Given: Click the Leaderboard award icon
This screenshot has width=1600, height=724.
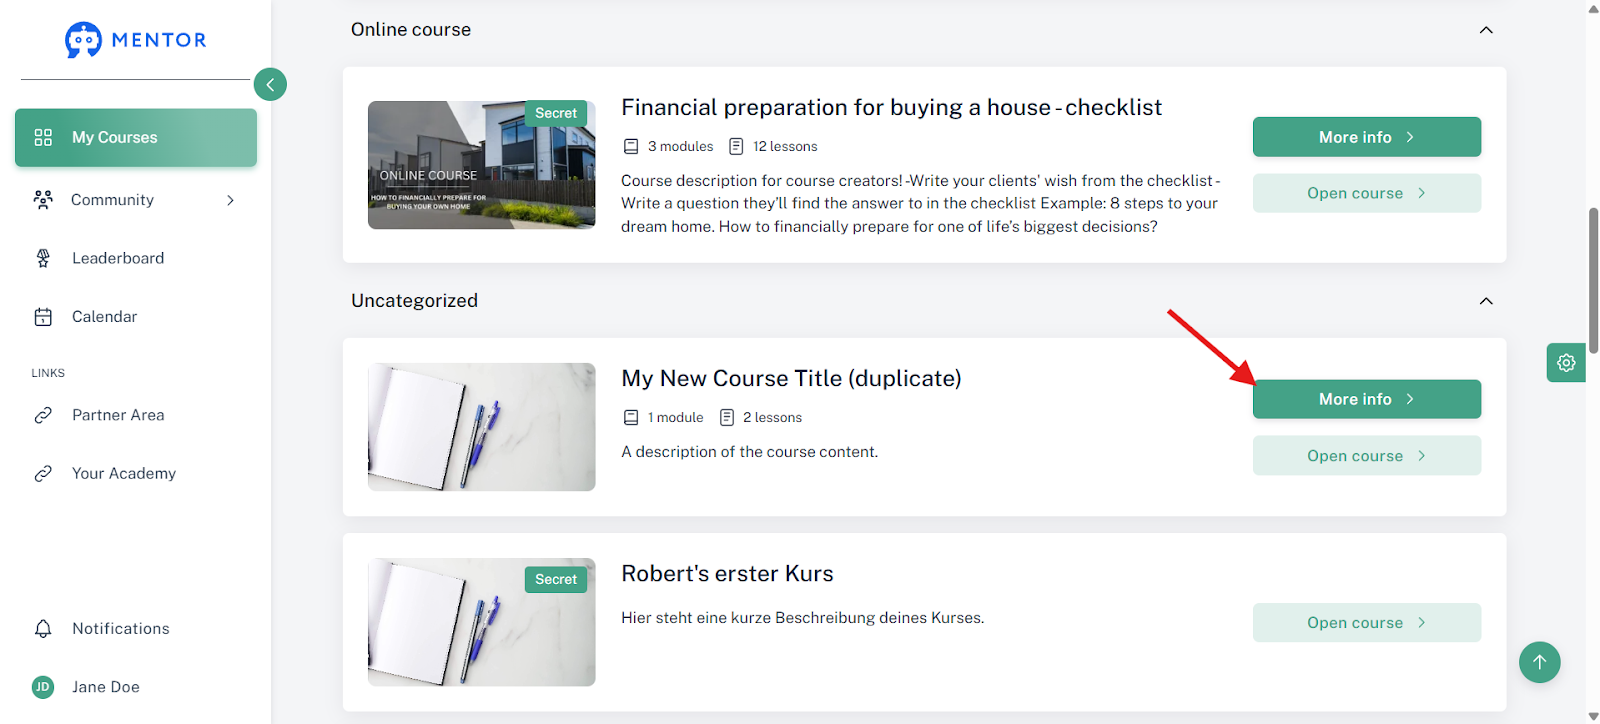Looking at the screenshot, I should (43, 258).
